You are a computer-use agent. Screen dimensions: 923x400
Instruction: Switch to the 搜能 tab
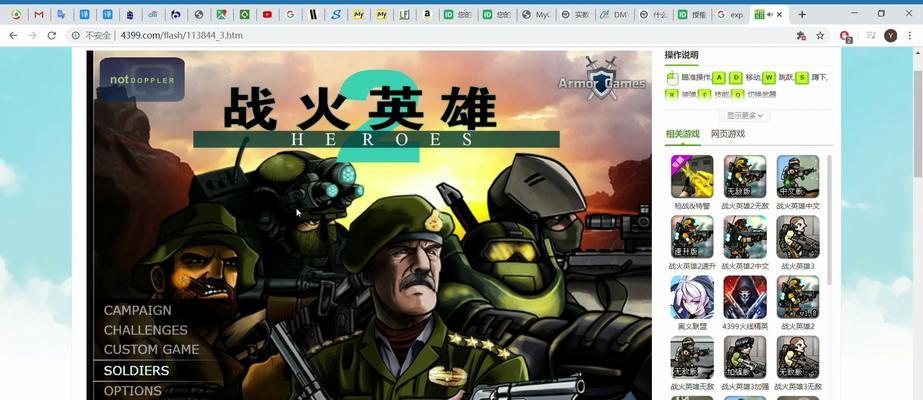pos(691,15)
